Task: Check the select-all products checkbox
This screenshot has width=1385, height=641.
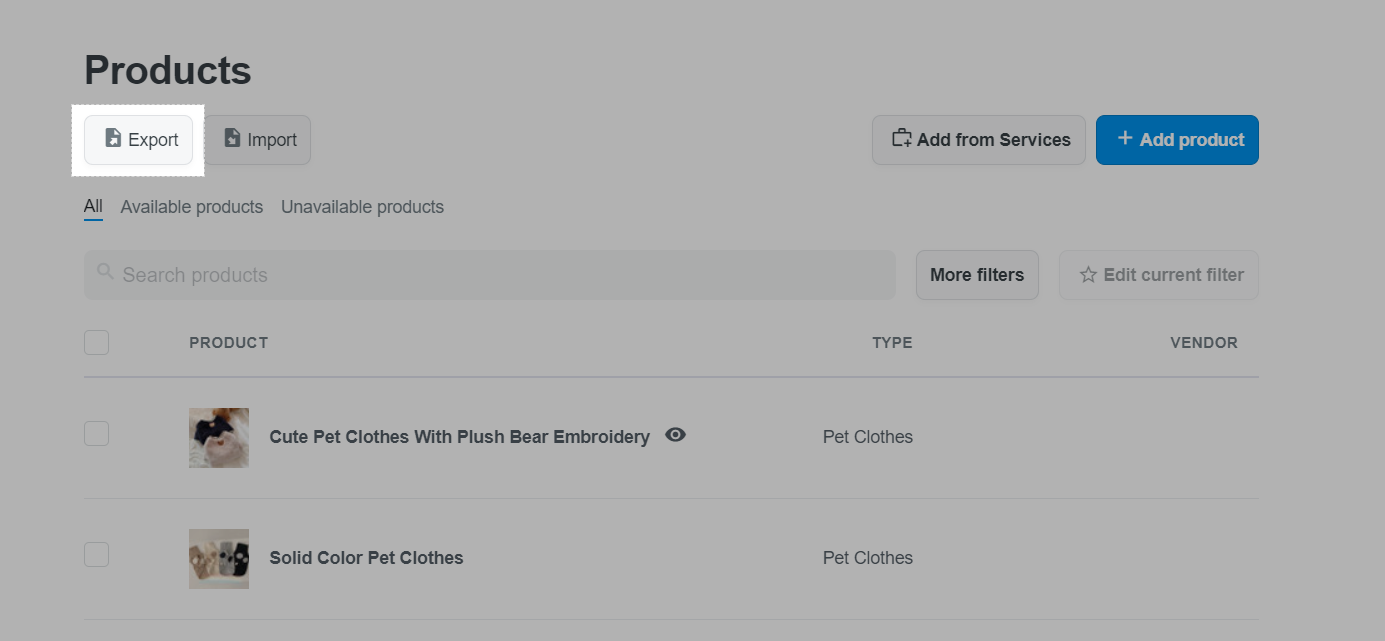Action: tap(96, 343)
